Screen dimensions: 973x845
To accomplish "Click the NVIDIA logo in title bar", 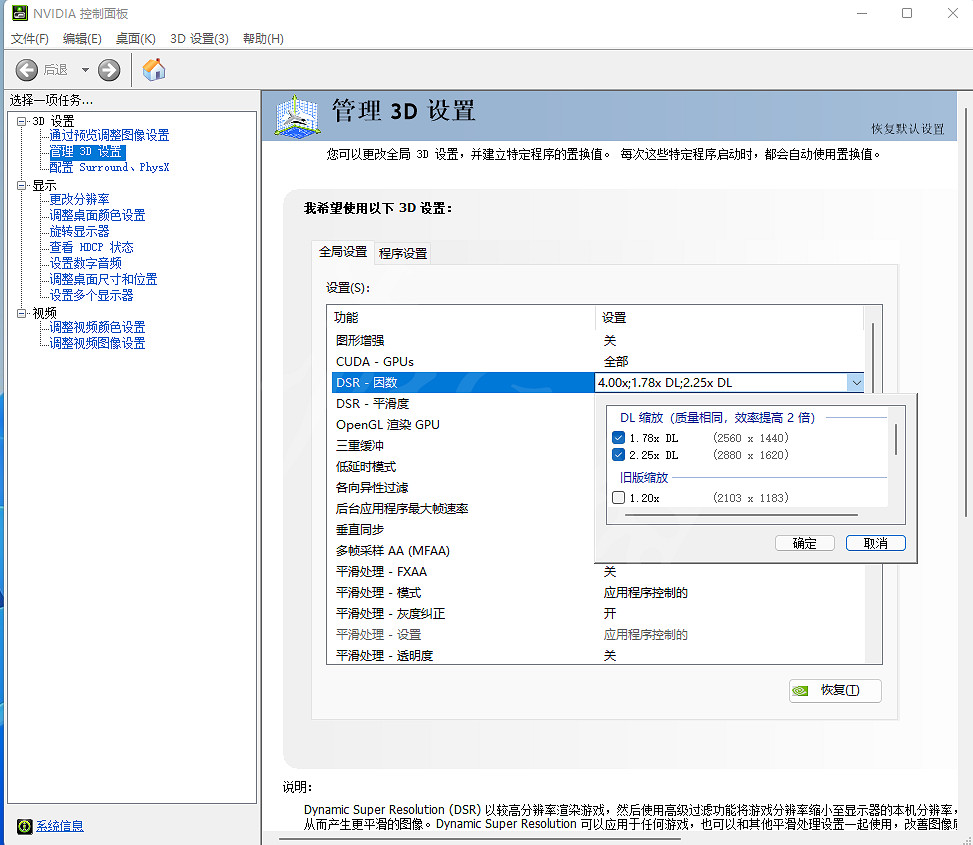I will (x=19, y=14).
